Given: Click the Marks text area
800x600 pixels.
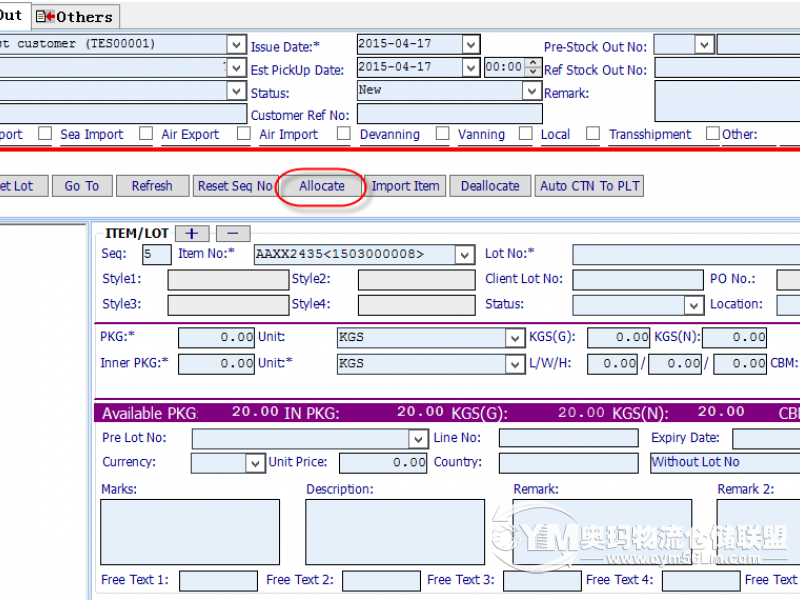Looking at the screenshot, I should pyautogui.click(x=190, y=532).
